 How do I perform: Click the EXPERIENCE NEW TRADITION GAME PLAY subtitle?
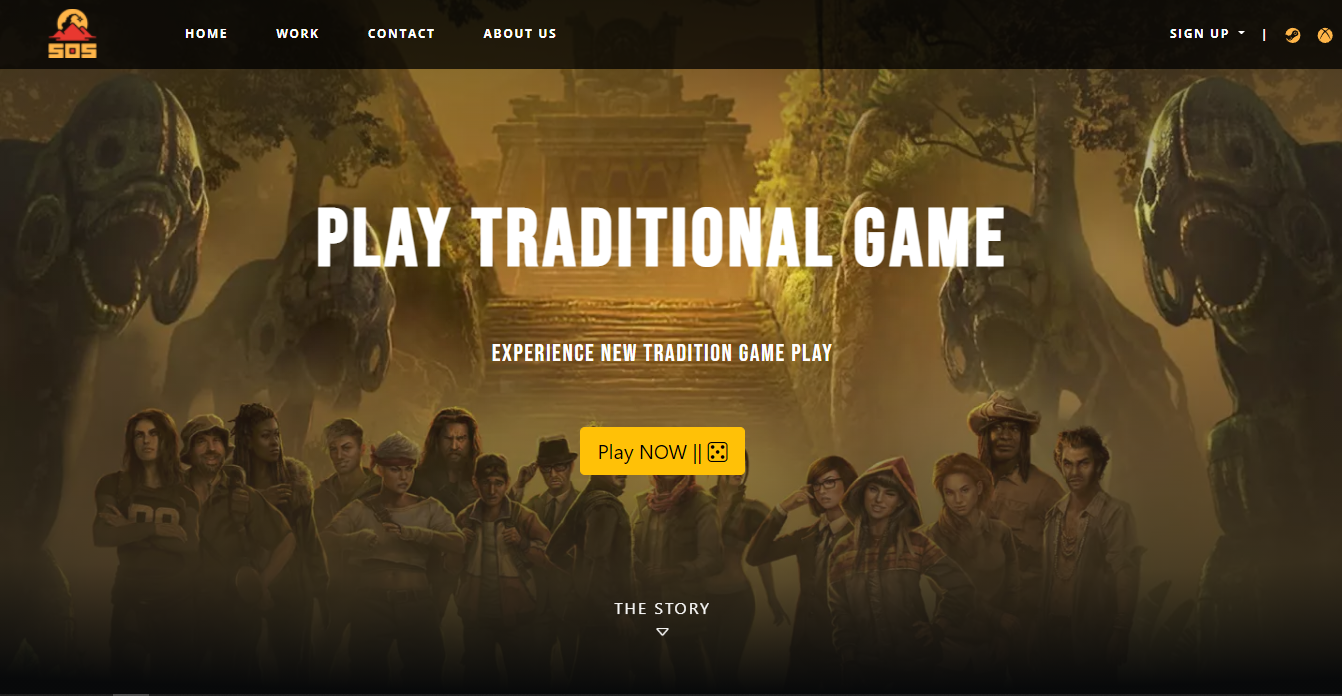[662, 353]
